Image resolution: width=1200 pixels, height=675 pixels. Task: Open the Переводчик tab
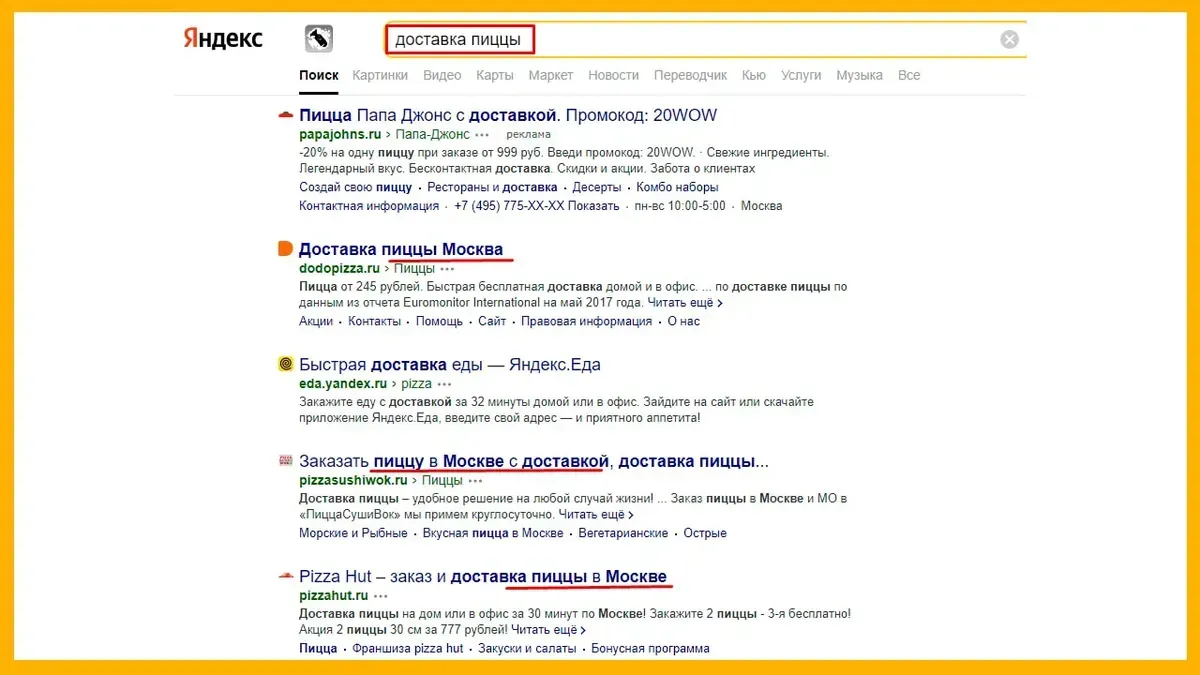point(691,75)
